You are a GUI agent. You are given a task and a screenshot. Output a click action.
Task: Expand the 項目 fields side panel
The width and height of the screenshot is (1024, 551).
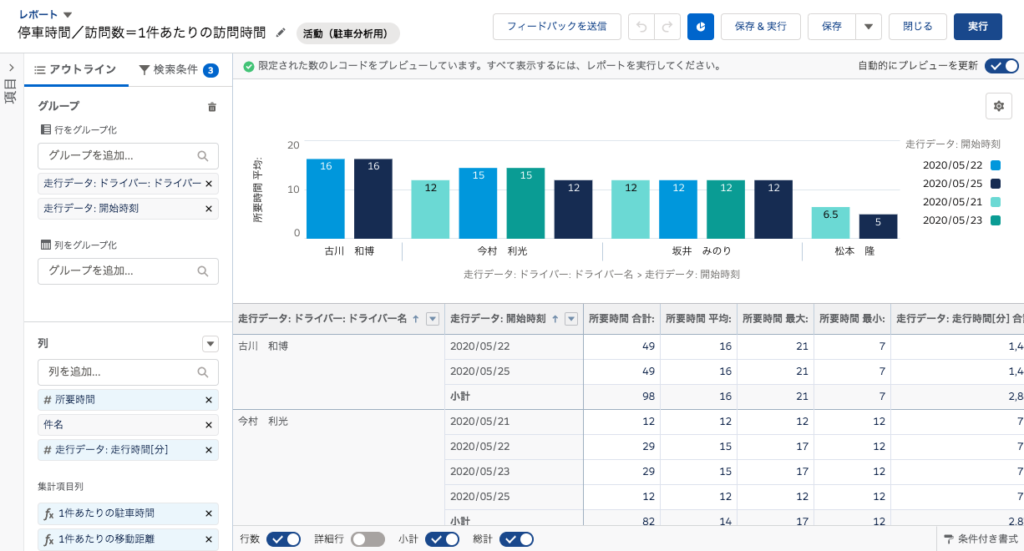click(11, 67)
